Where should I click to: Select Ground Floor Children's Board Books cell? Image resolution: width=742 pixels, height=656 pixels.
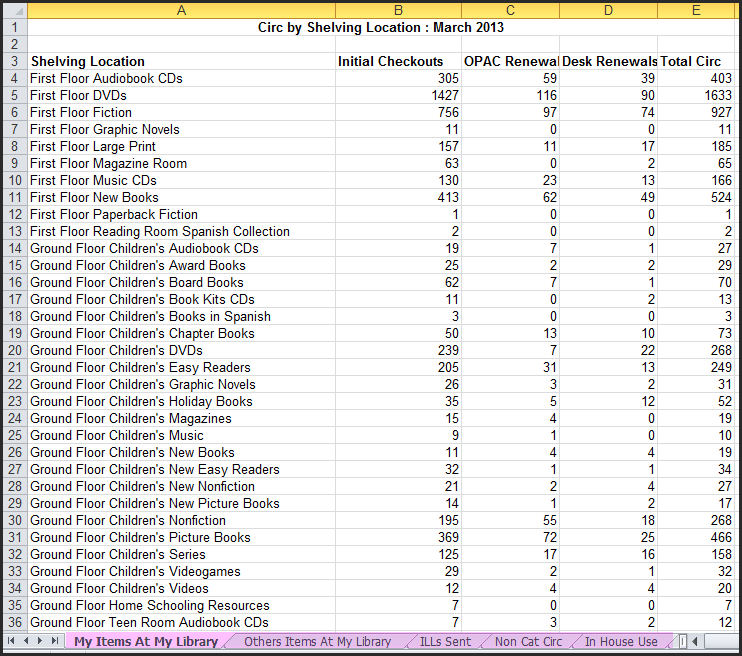tap(181, 283)
